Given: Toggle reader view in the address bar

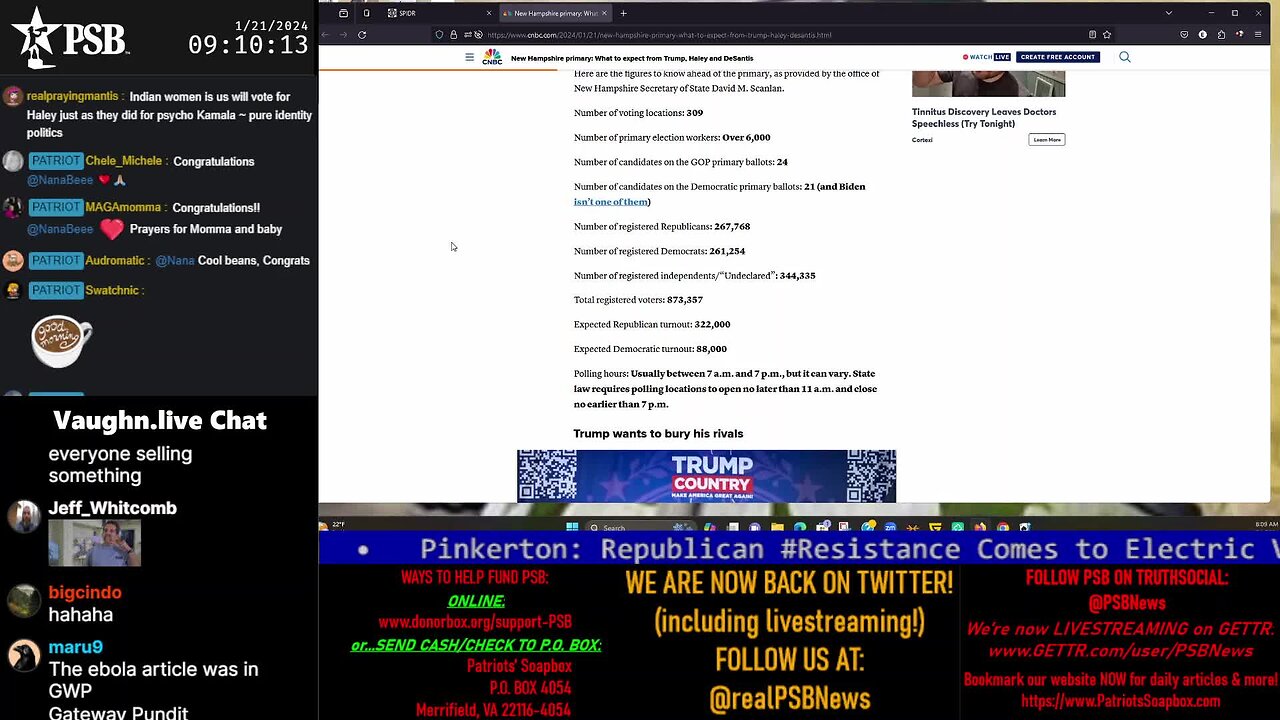Looking at the screenshot, I should (x=1092, y=35).
